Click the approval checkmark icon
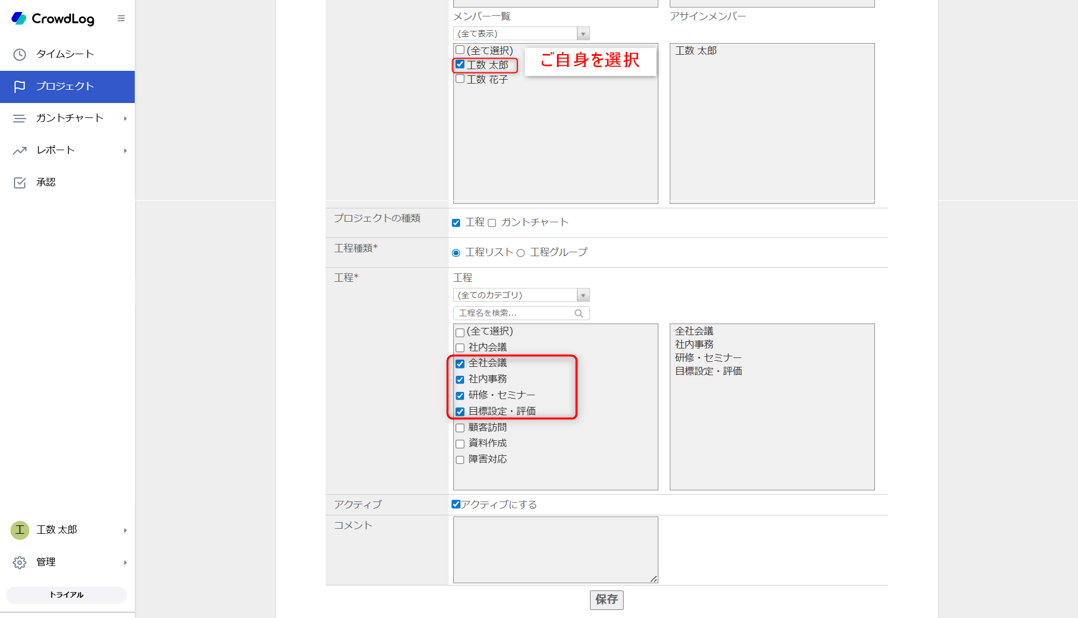This screenshot has width=1078, height=618. 19,183
